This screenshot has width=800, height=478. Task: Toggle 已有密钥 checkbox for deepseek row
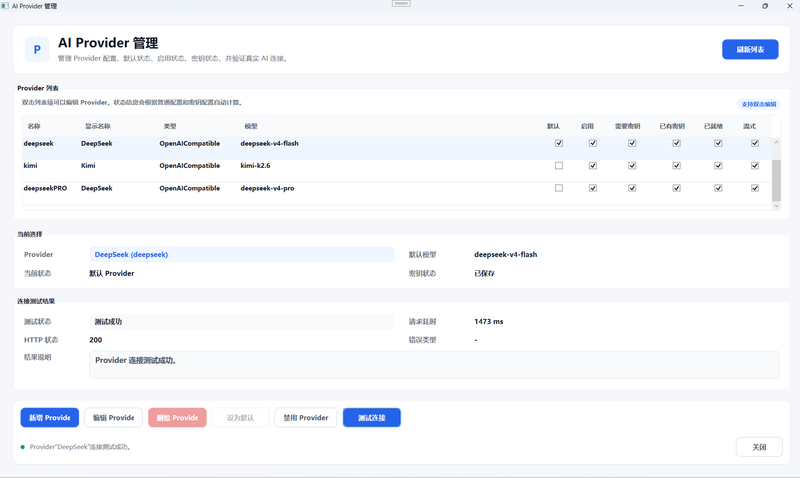click(676, 143)
